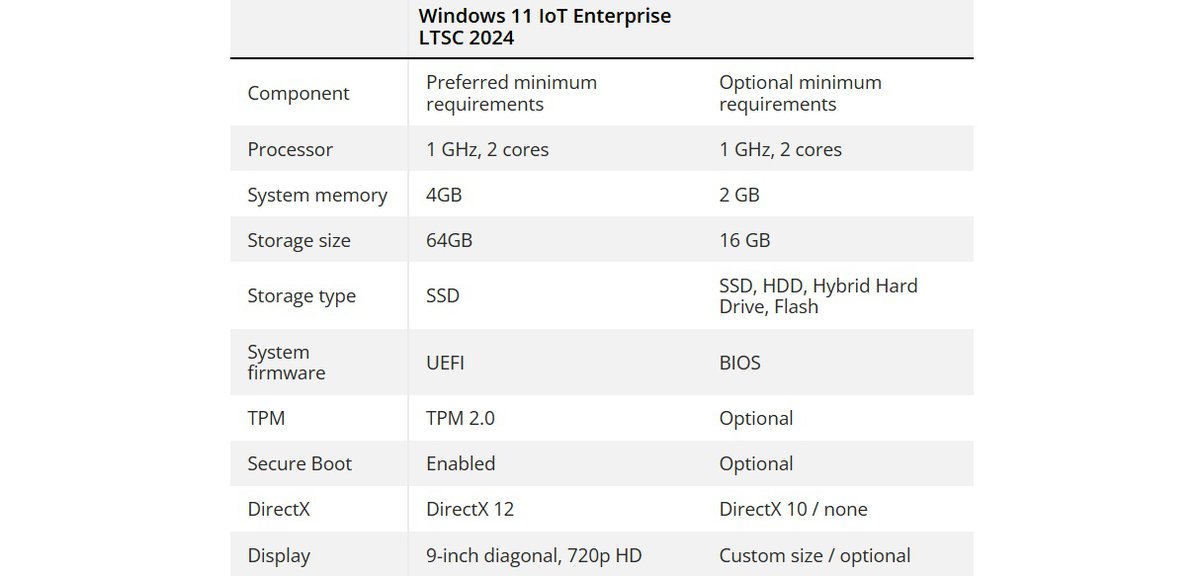Select the TPM 2.0 cell
The image size is (1200, 576).
[x=460, y=418]
